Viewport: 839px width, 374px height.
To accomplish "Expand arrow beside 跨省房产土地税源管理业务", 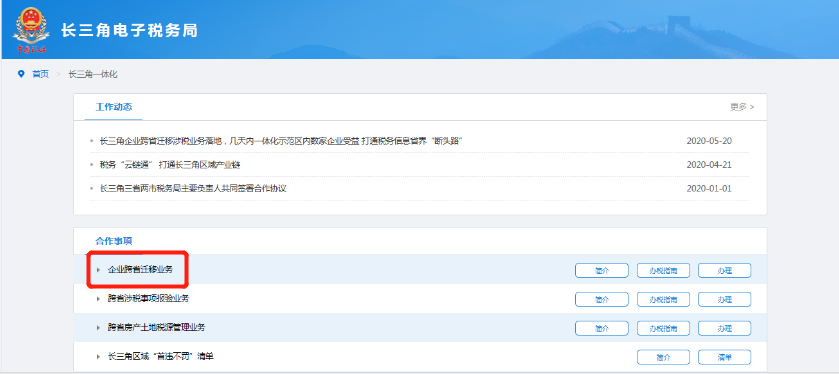I will (98, 327).
